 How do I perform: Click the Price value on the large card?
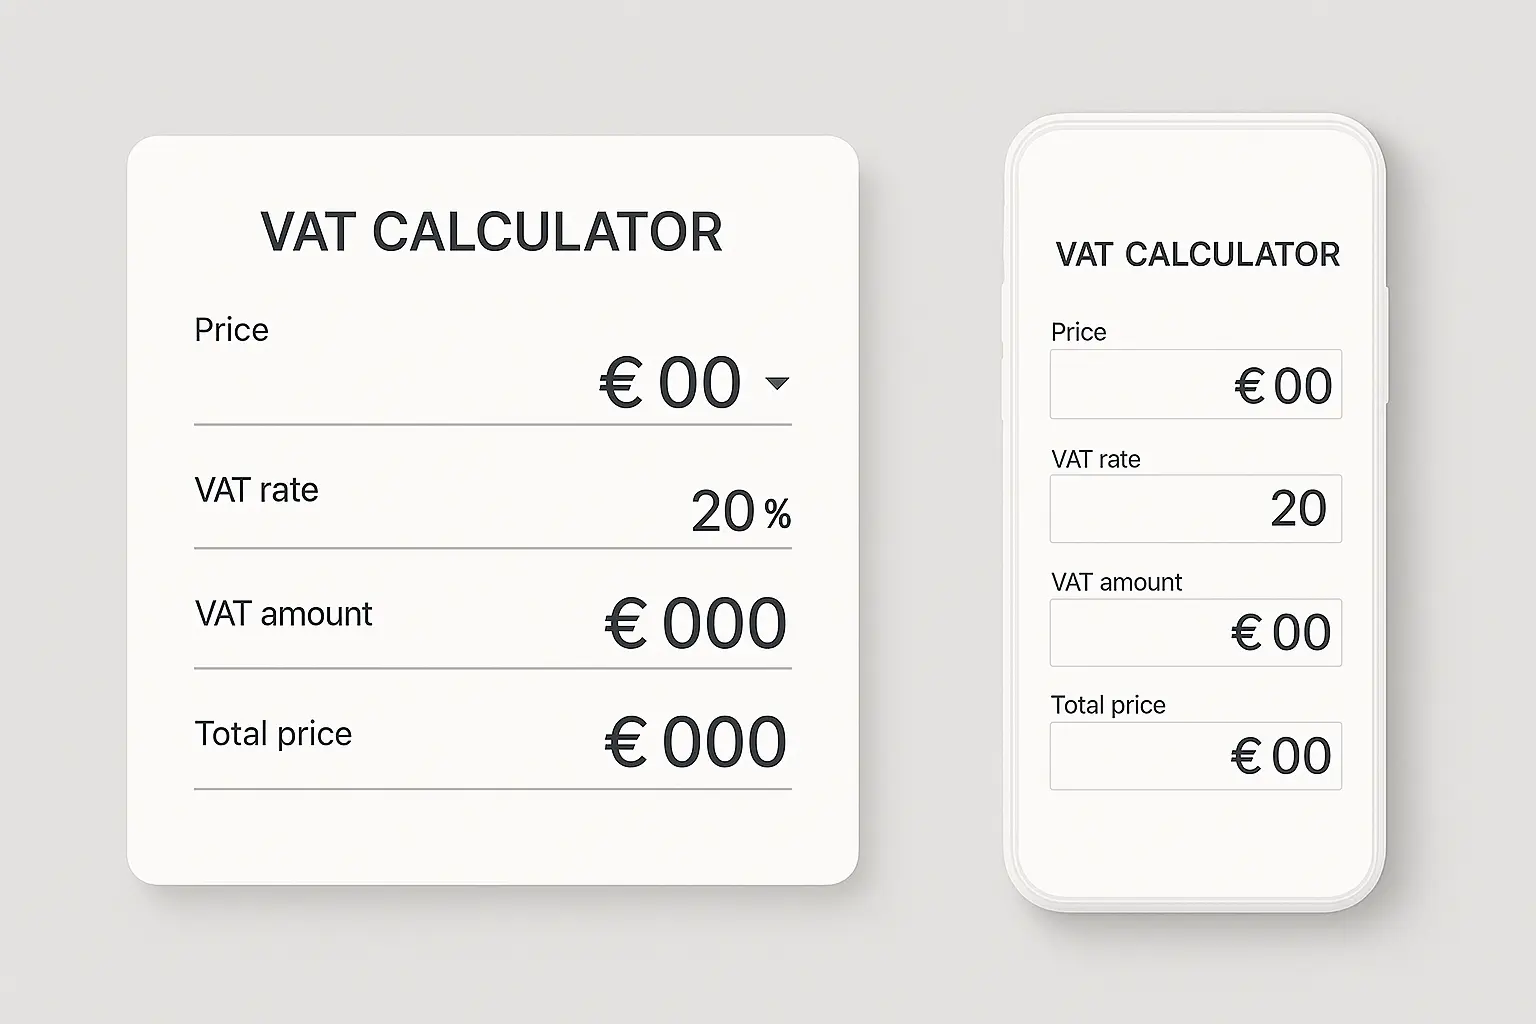coord(670,383)
